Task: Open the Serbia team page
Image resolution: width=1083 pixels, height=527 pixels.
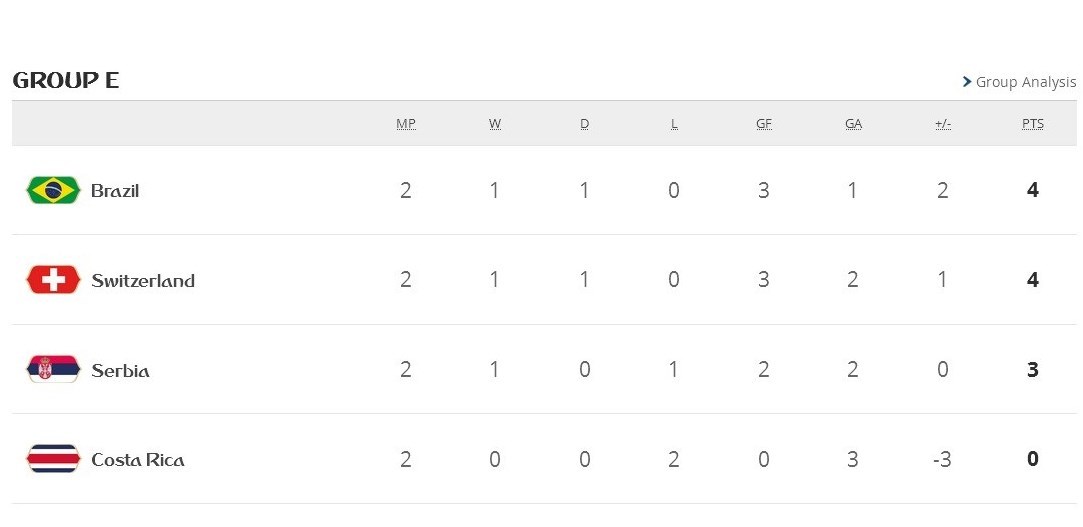Action: pos(120,371)
